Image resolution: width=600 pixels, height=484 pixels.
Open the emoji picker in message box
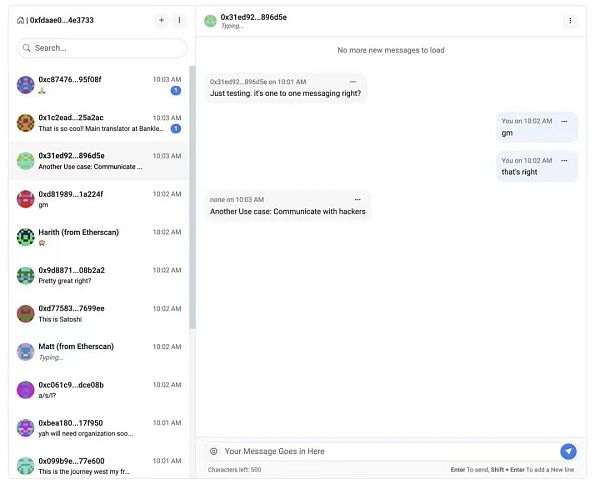[213, 451]
